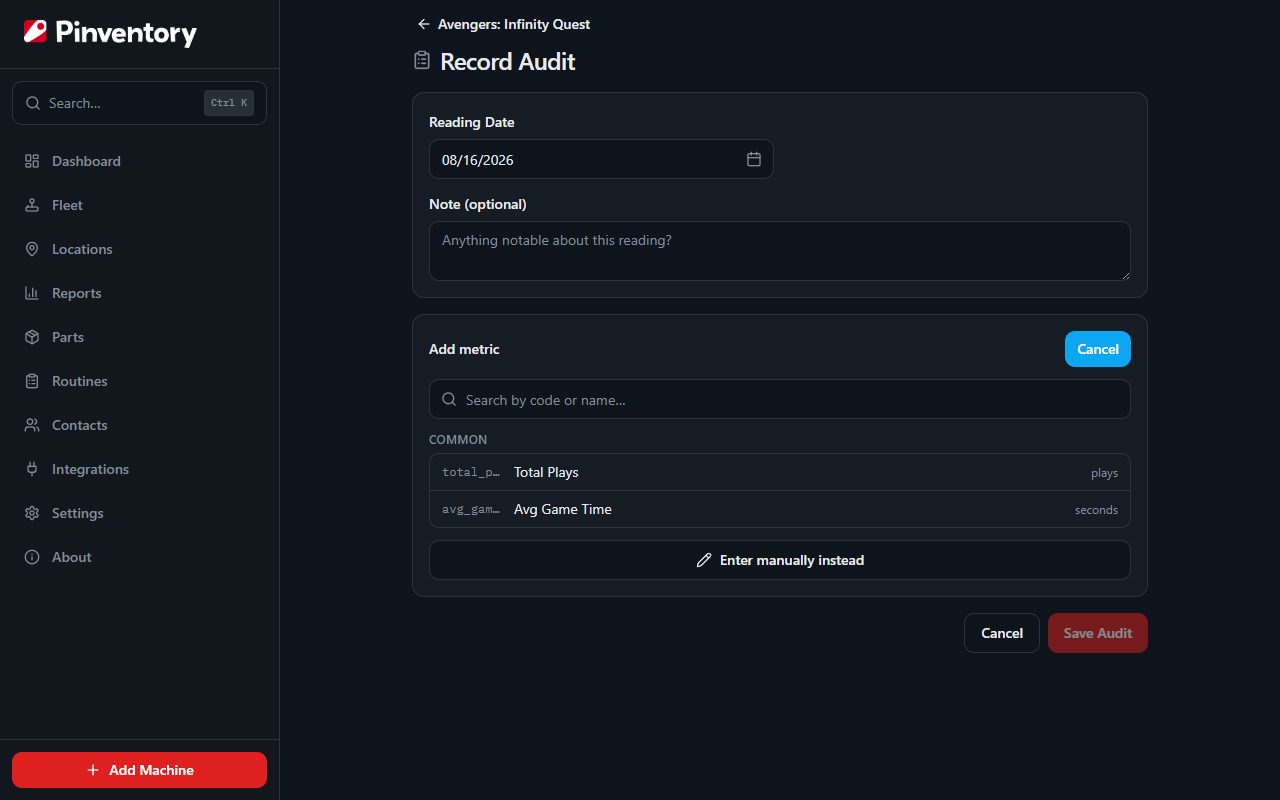Click the COMMON section label
This screenshot has width=1280, height=800.
click(458, 440)
